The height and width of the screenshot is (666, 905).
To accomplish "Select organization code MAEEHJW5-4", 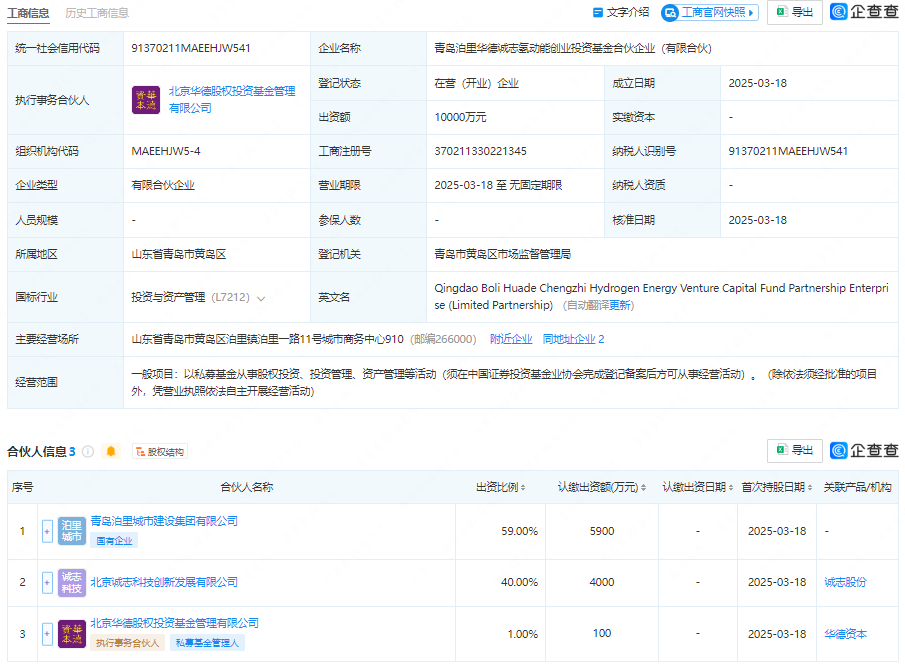I will (166, 151).
